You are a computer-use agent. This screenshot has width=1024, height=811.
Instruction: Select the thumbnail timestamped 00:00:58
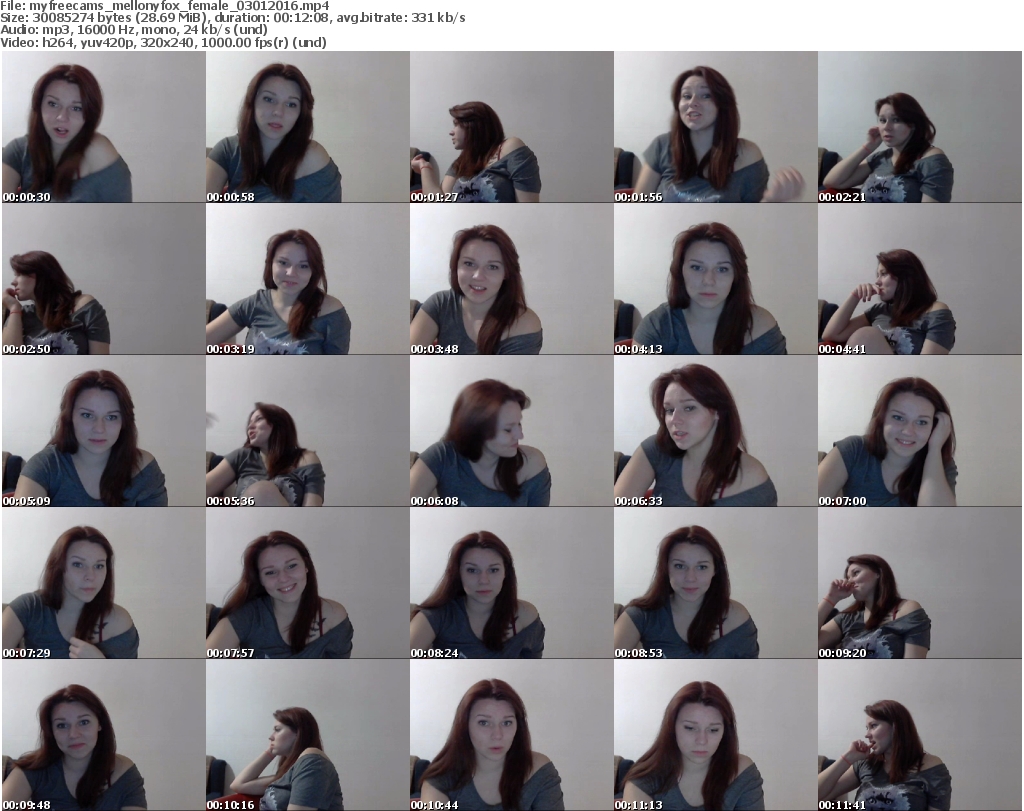coord(308,127)
